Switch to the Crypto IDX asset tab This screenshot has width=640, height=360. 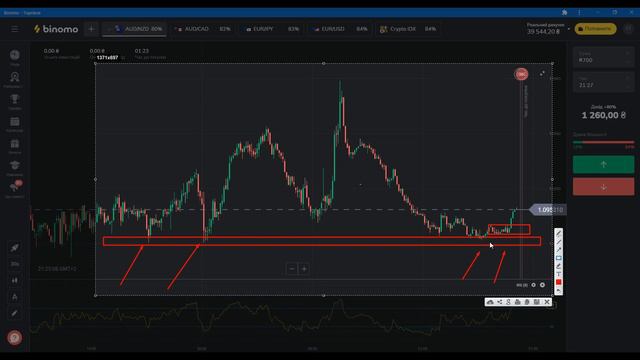tap(408, 29)
